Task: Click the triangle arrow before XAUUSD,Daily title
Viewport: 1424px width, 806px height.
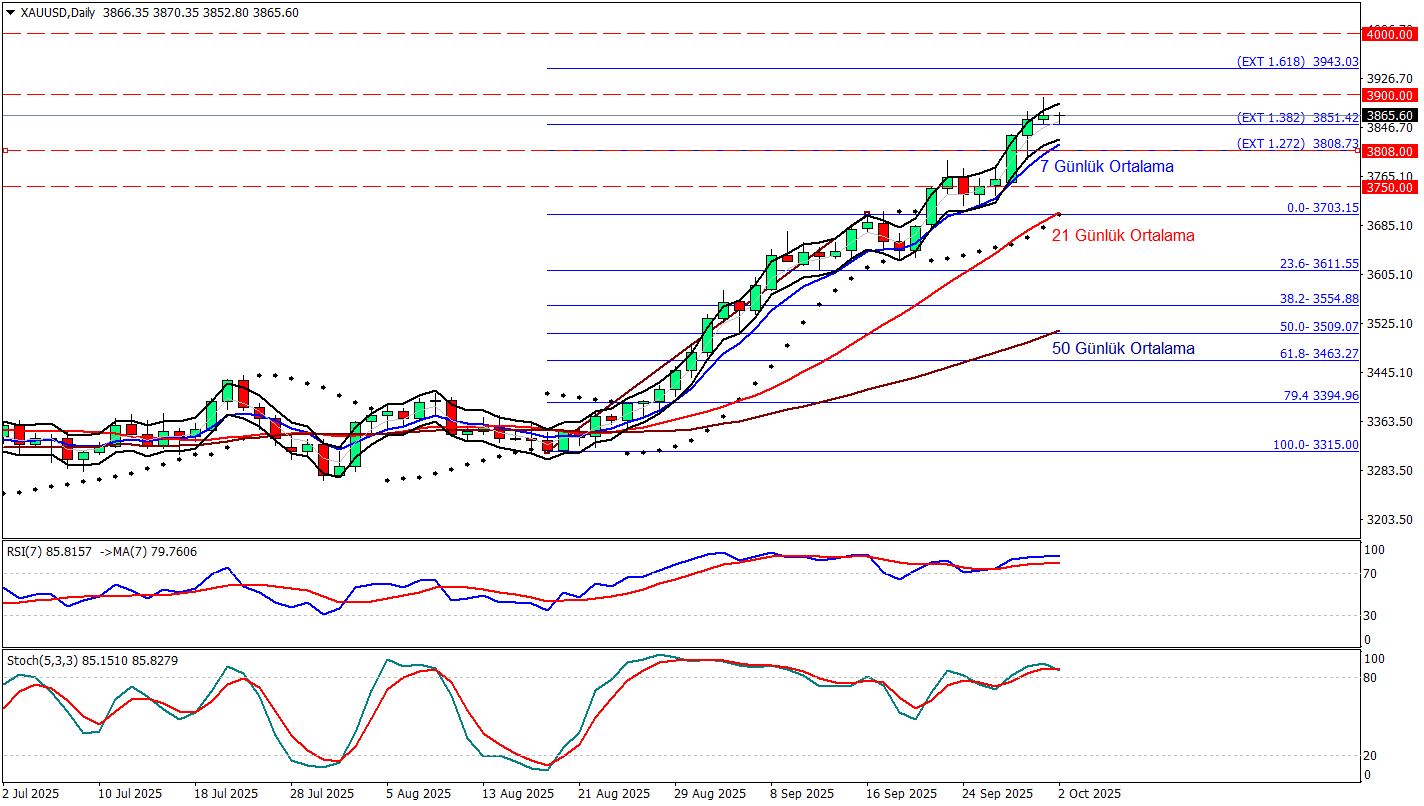Action: click(10, 13)
